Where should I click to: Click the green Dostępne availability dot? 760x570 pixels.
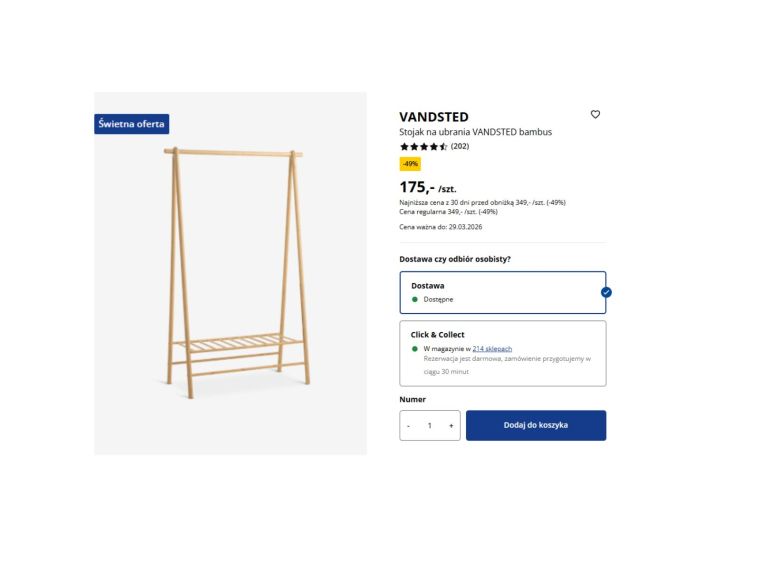(415, 299)
